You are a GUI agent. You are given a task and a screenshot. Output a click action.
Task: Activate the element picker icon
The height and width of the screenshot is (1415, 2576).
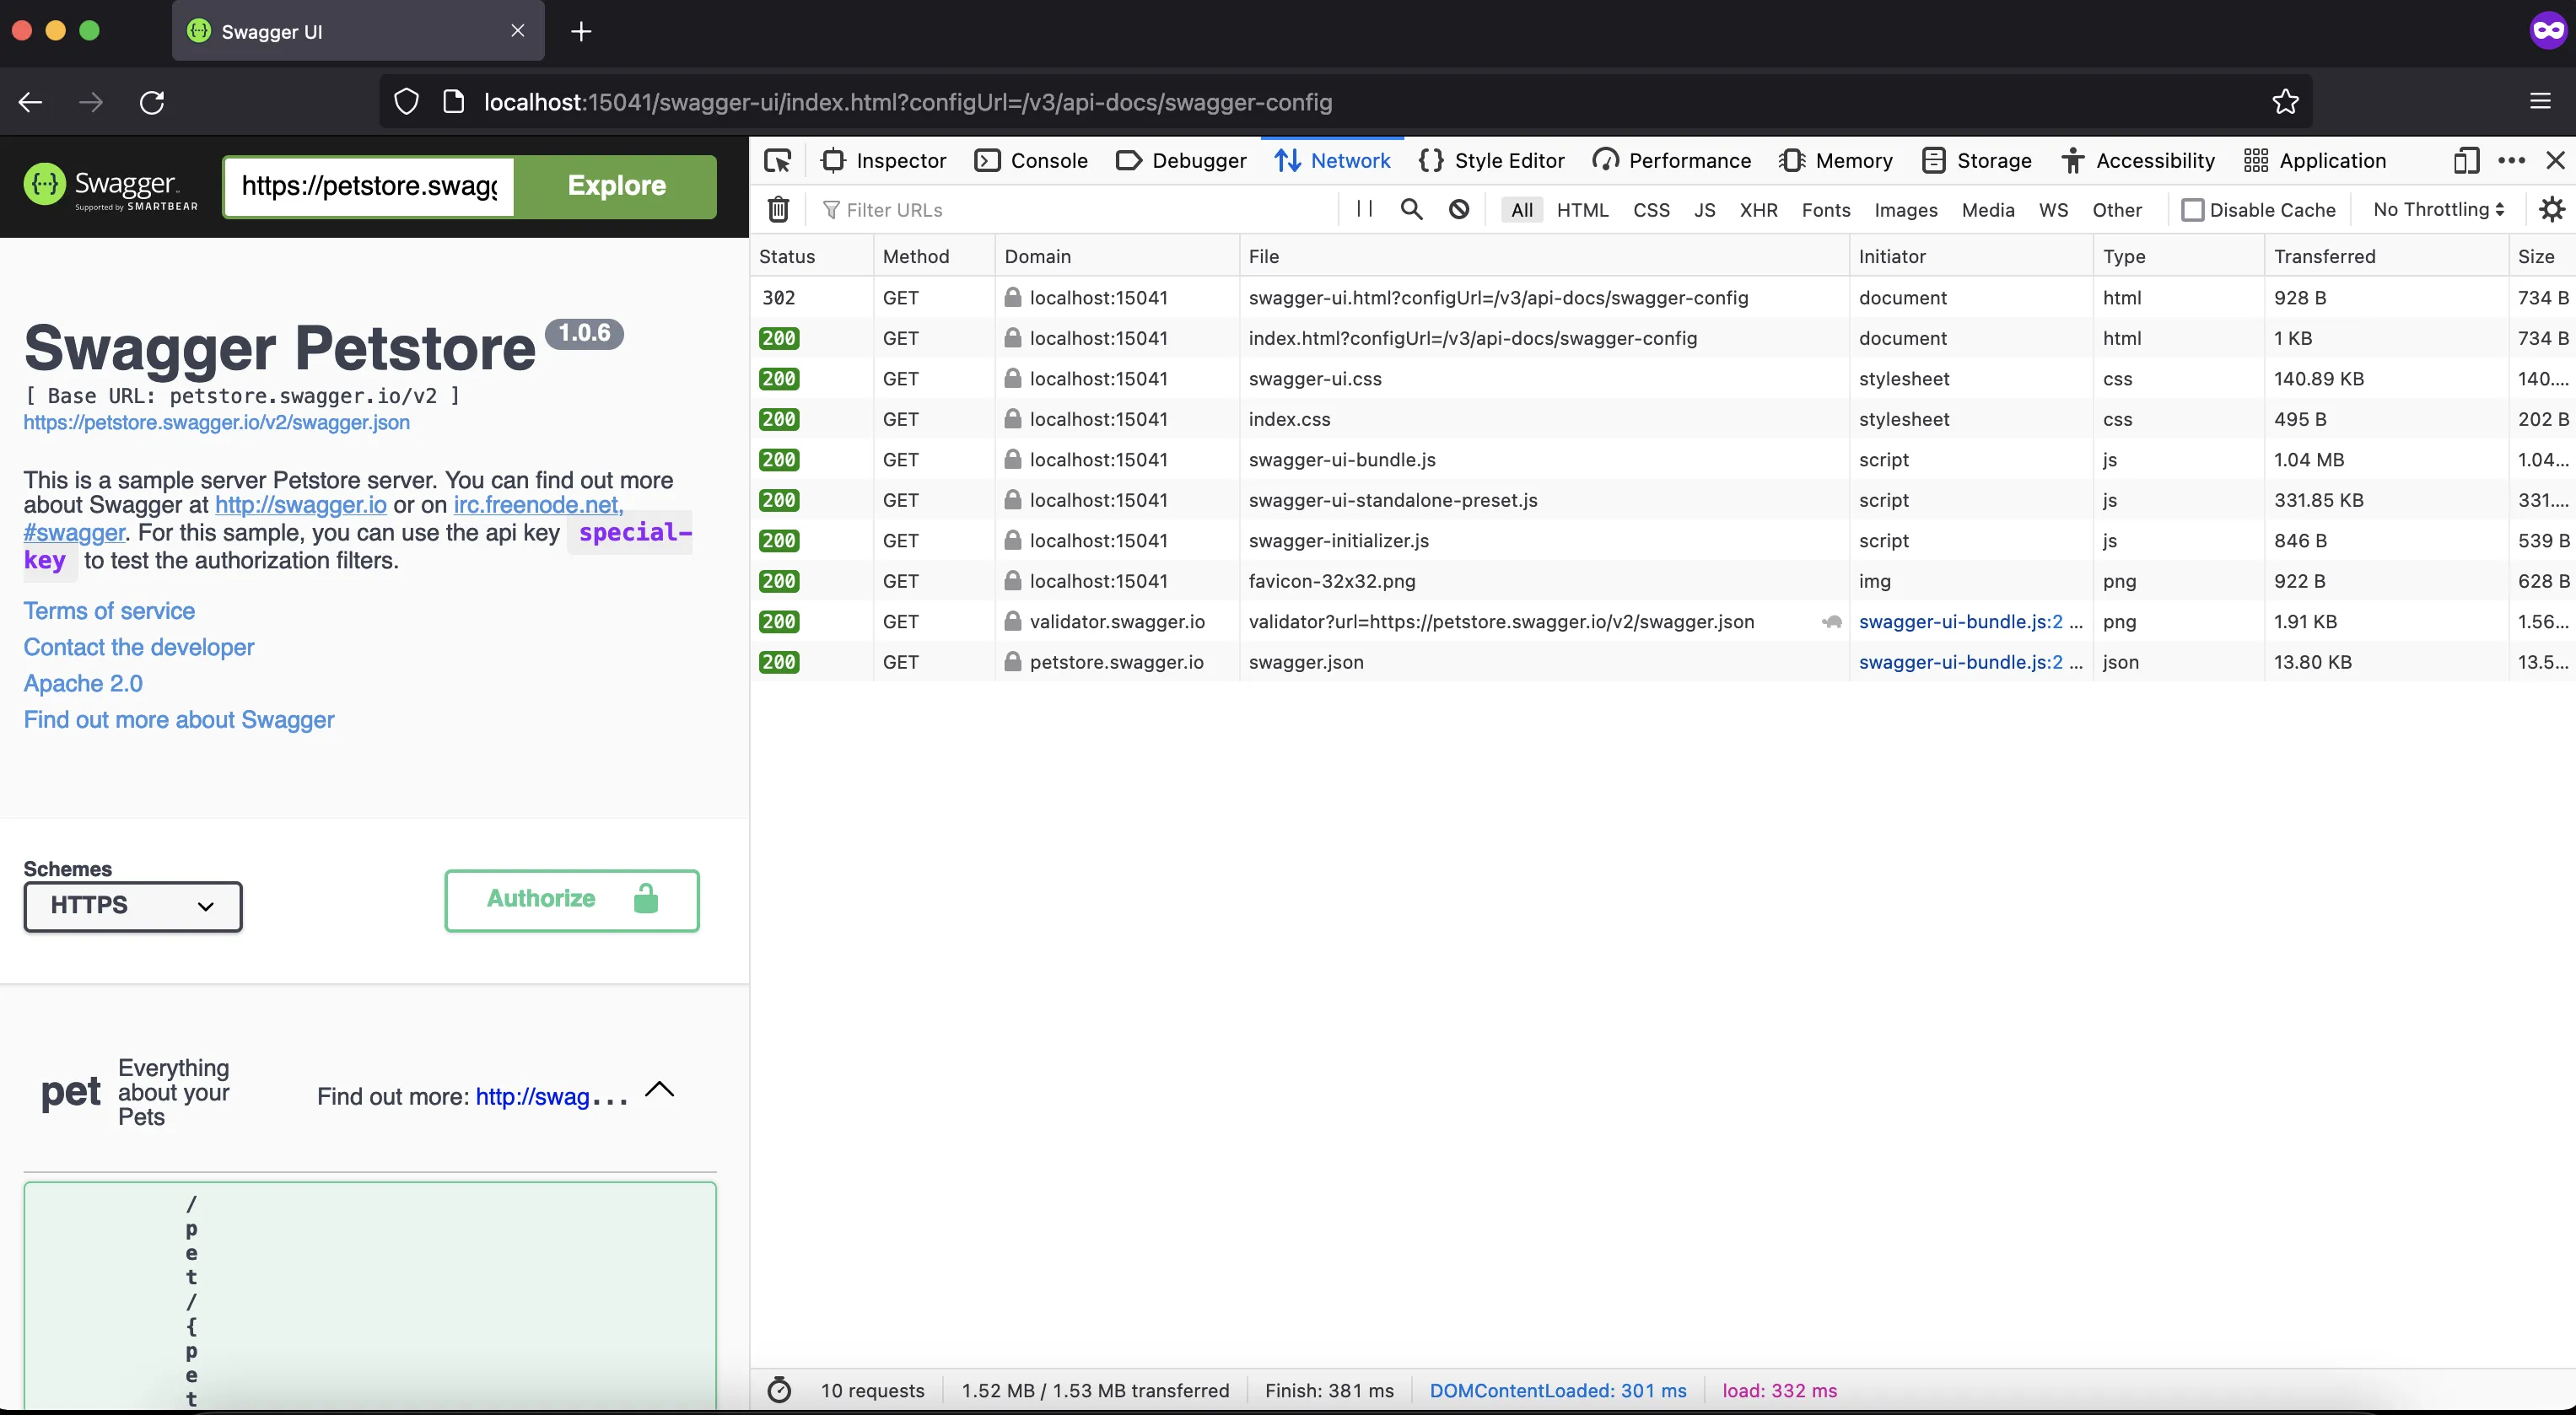pos(777,161)
